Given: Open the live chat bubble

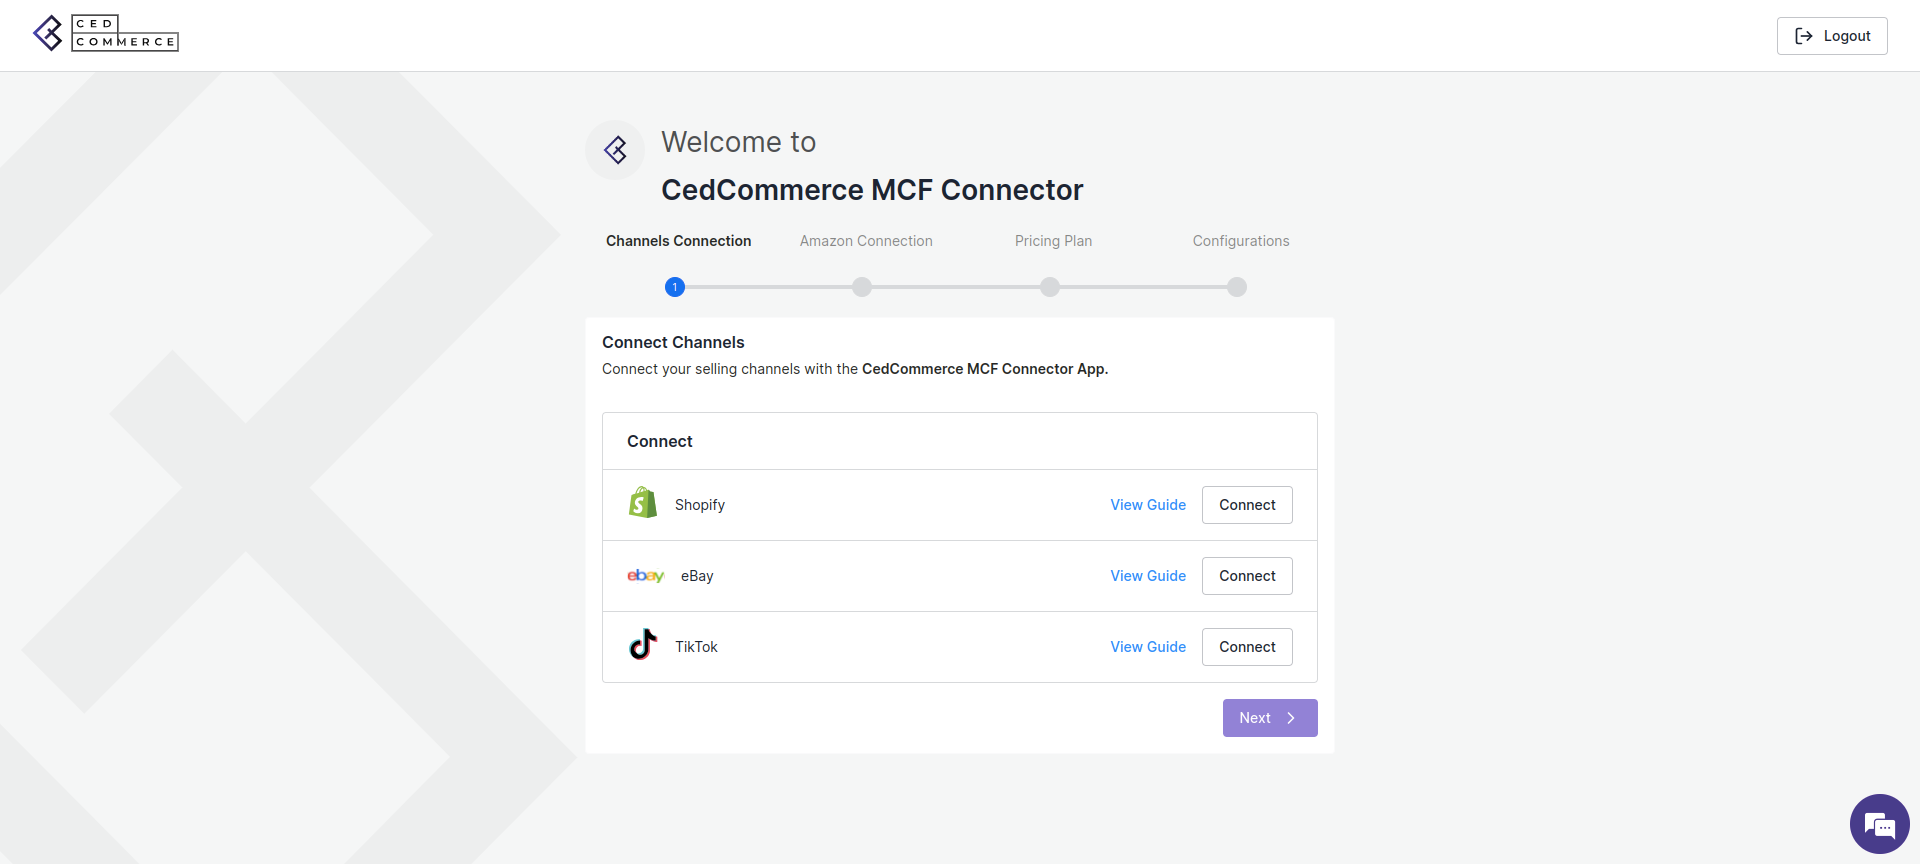Looking at the screenshot, I should (x=1879, y=824).
